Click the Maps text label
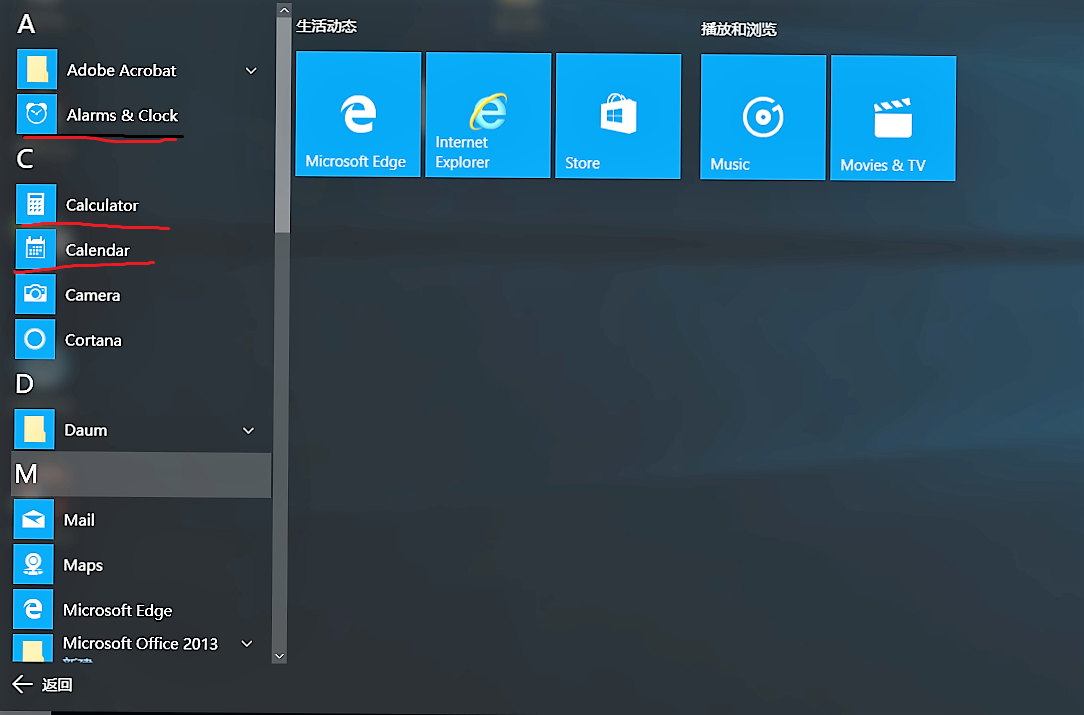This screenshot has width=1084, height=715. (83, 566)
